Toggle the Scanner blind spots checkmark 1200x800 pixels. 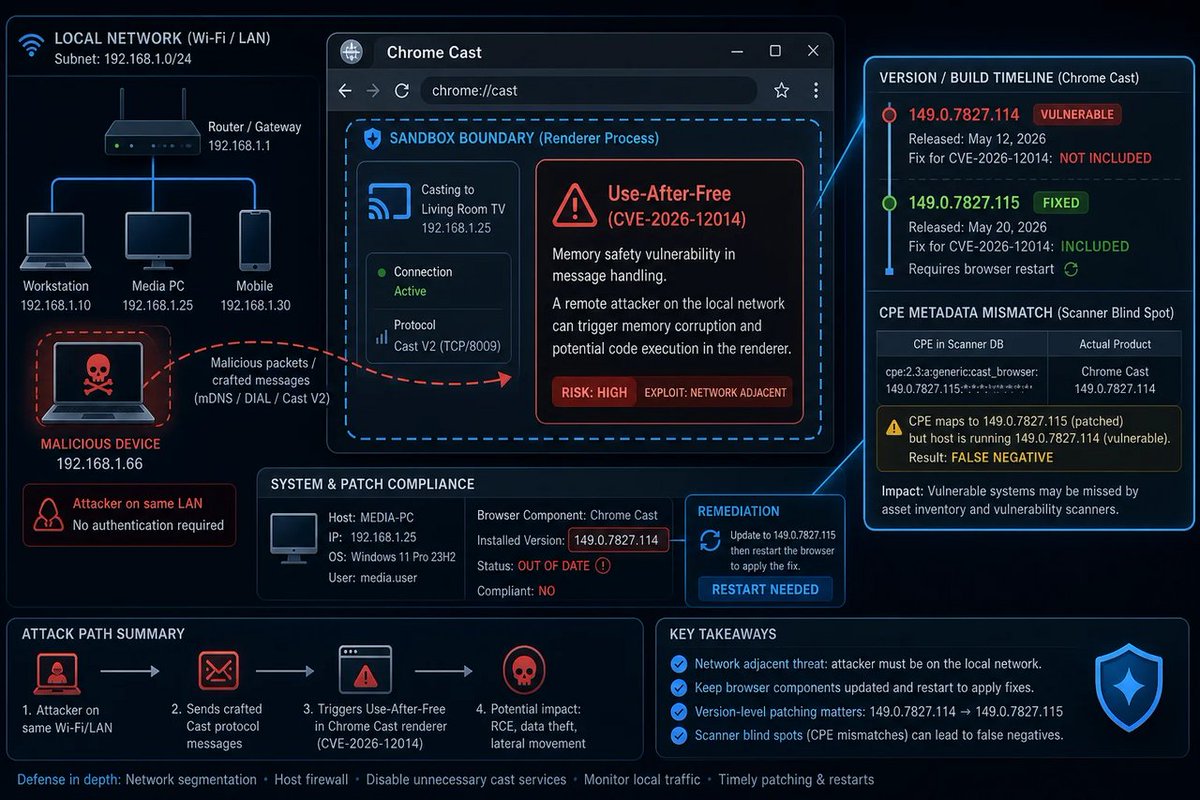(679, 735)
